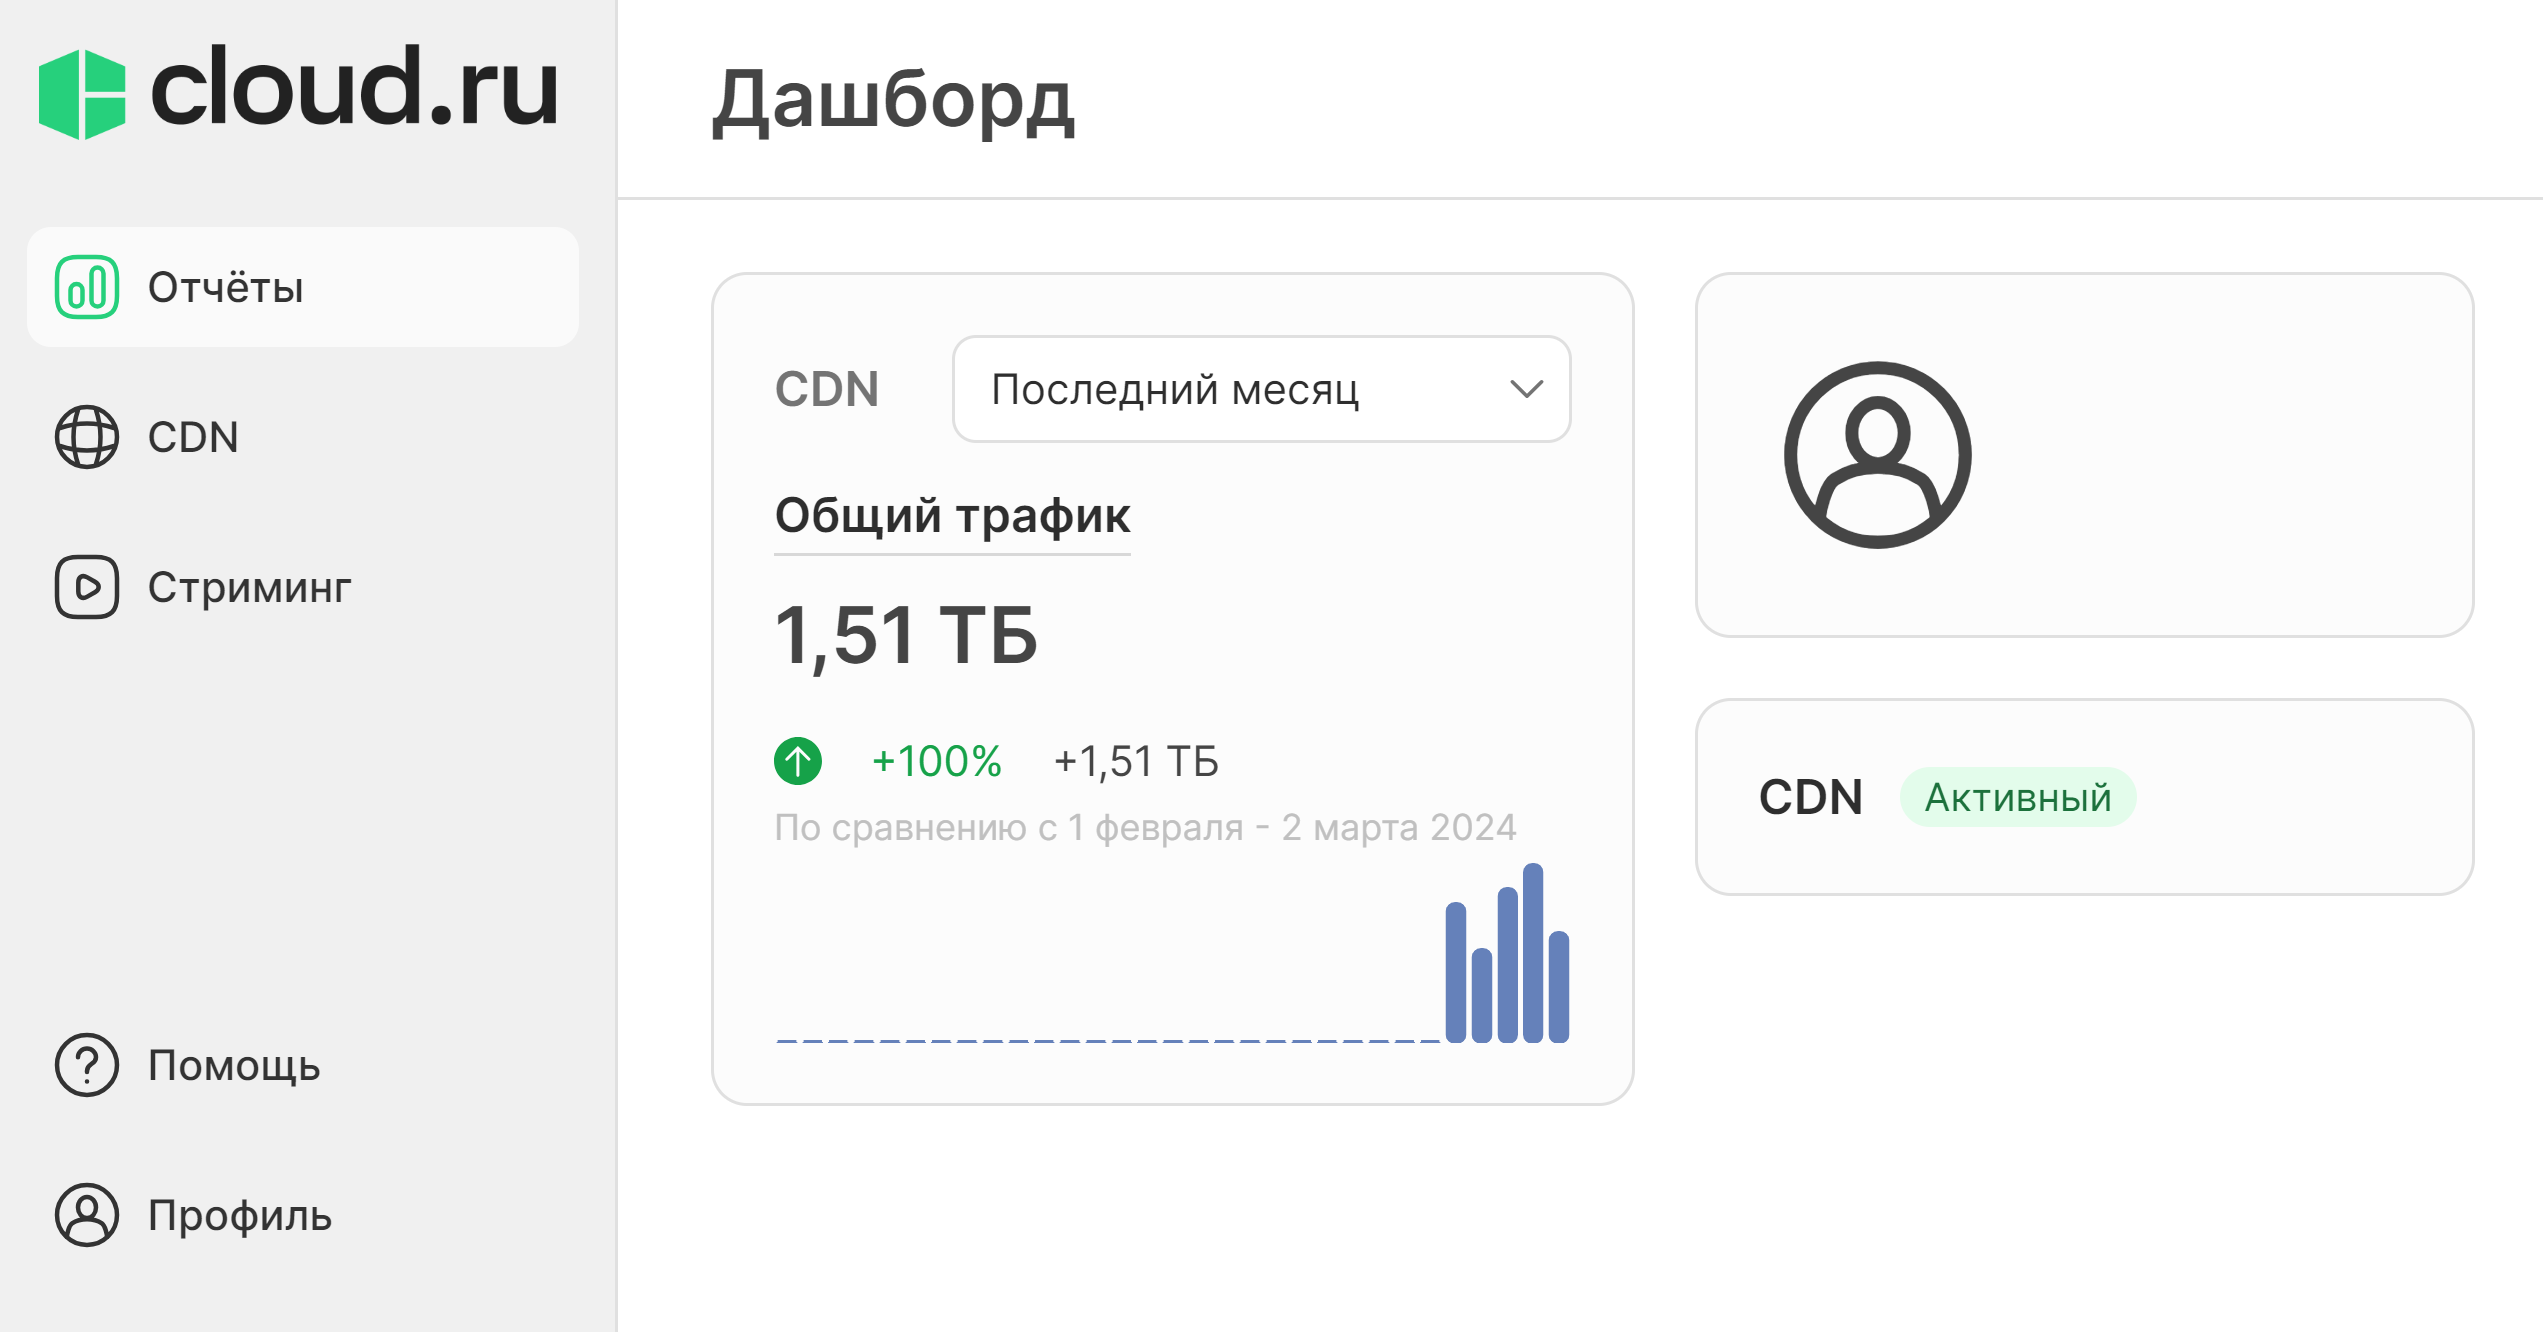Click the CDN globe icon in sidebar
The width and height of the screenshot is (2543, 1332).
coord(88,437)
